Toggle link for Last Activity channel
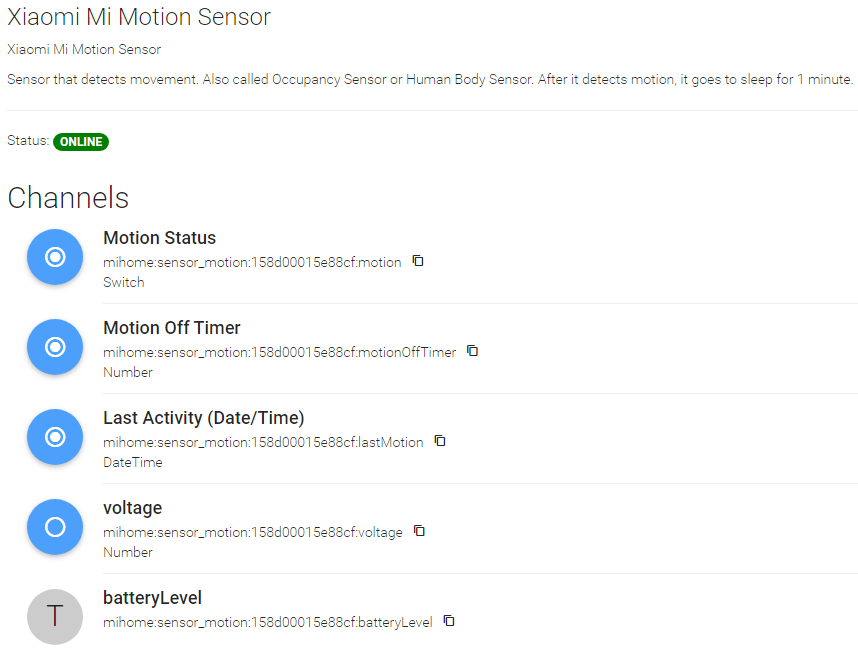858x654 pixels. (55, 437)
